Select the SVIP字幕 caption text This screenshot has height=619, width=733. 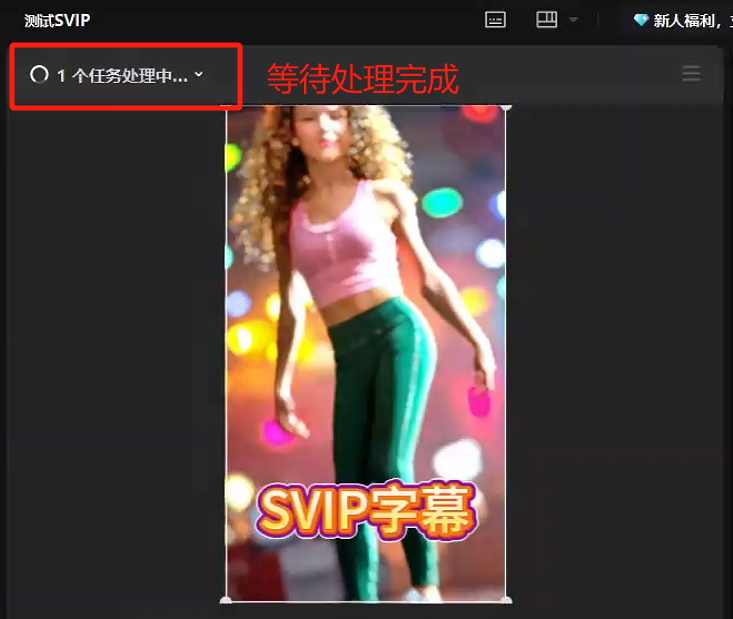[366, 510]
